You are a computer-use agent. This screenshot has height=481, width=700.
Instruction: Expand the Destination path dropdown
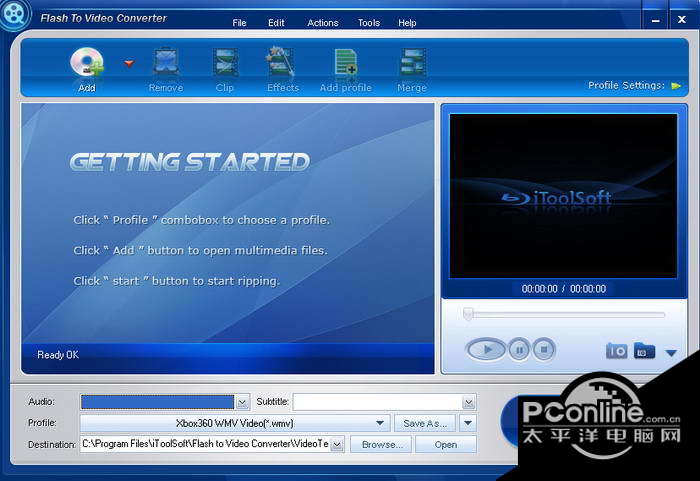(x=338, y=444)
